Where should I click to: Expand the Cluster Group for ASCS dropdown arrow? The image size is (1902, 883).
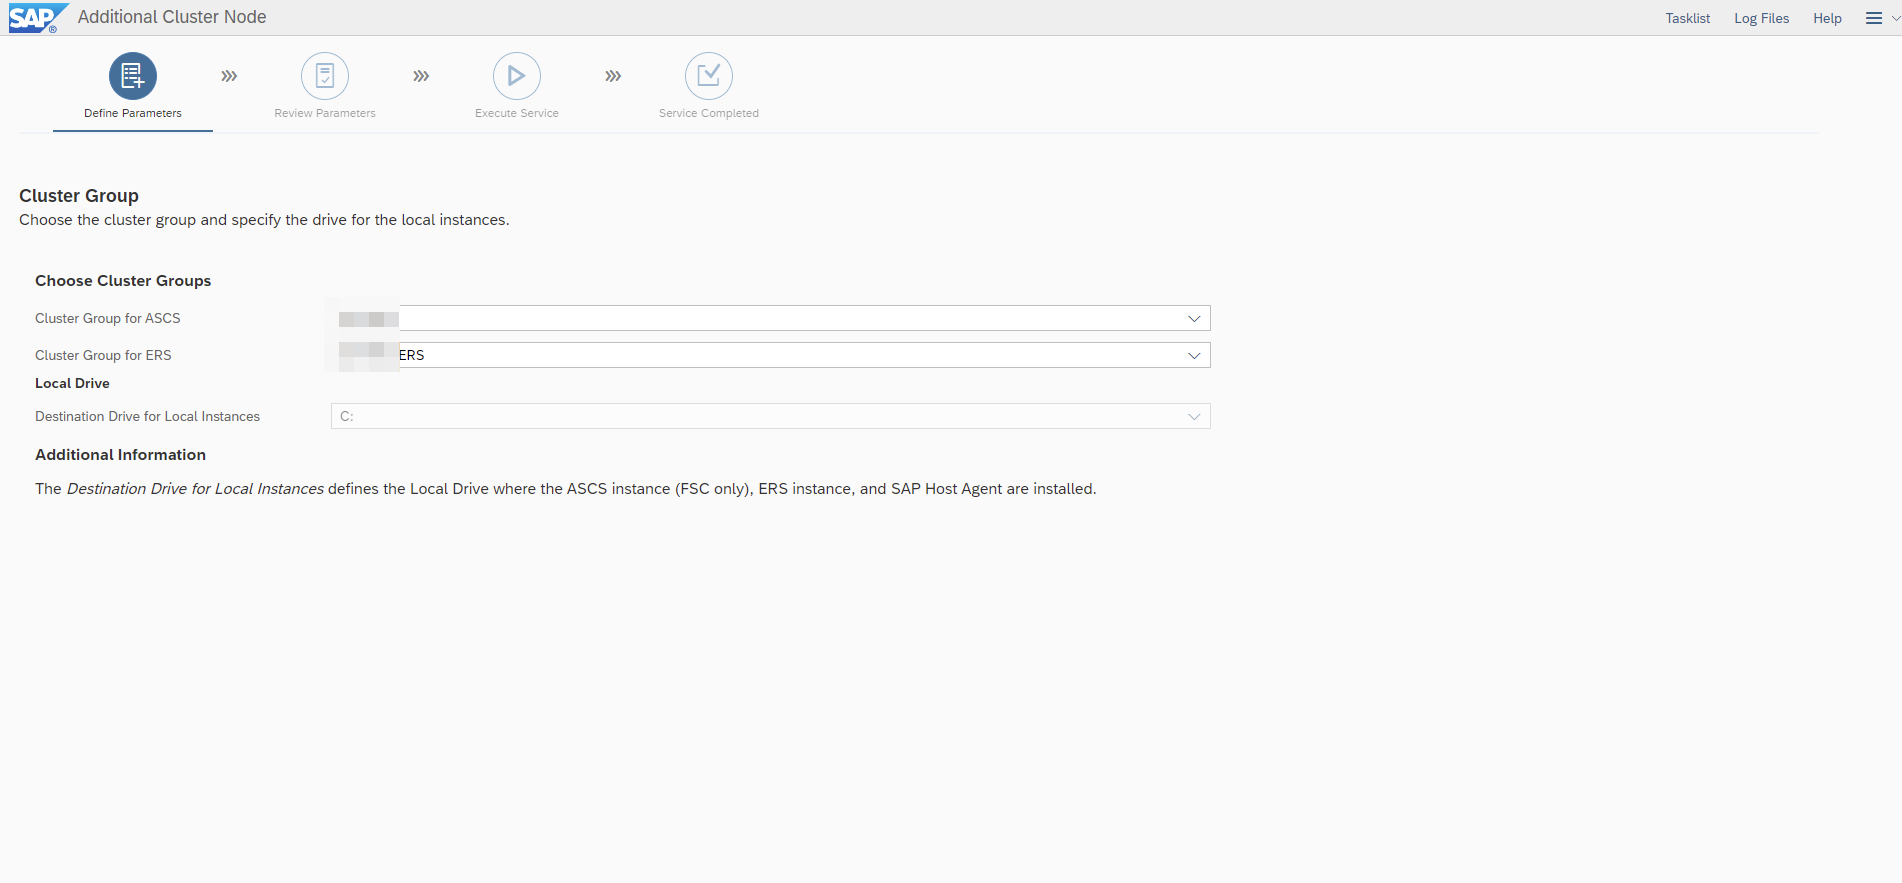pyautogui.click(x=1194, y=318)
